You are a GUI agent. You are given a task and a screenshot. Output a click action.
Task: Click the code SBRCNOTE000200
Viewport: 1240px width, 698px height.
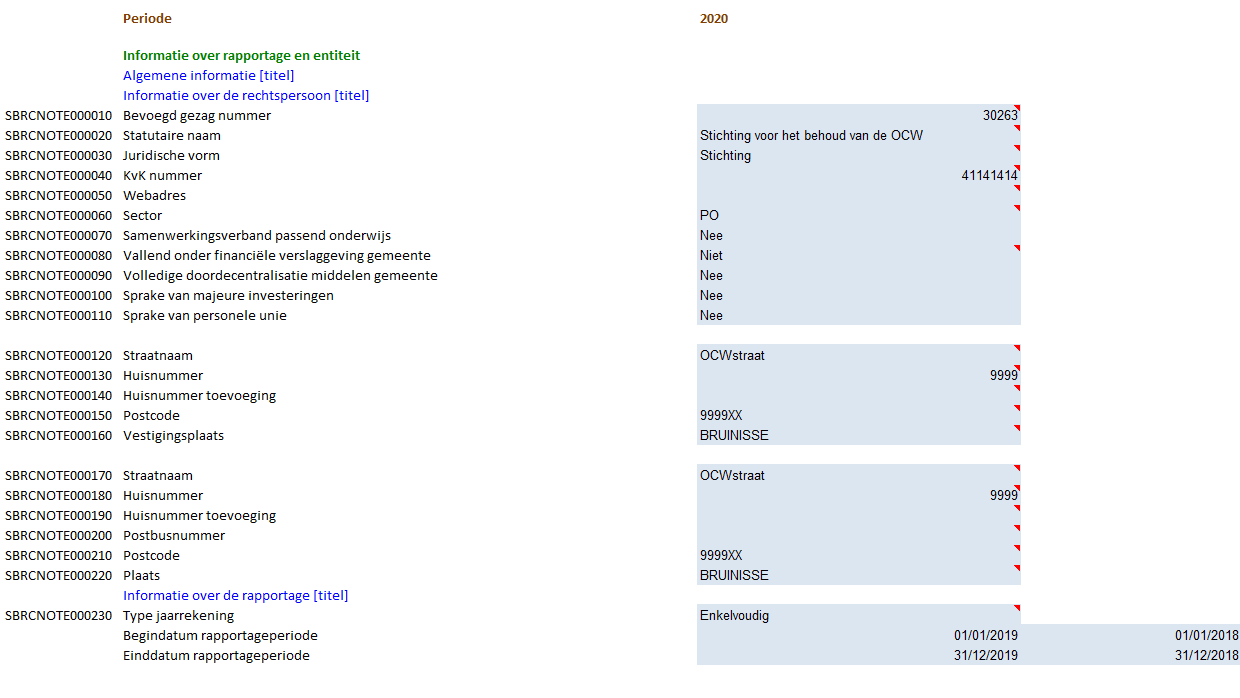[58, 536]
